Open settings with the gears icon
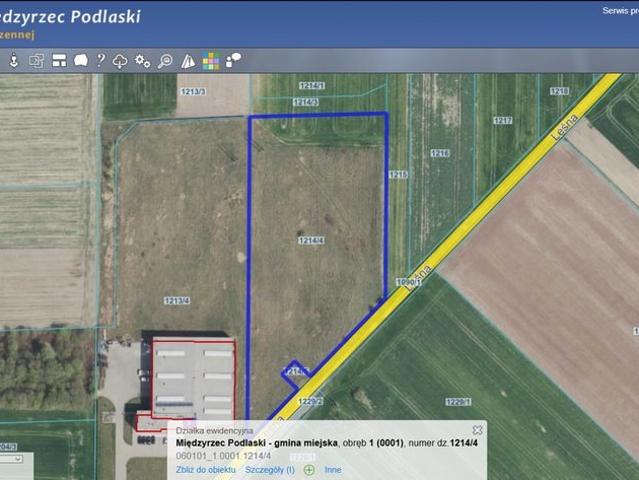Viewport: 639px width, 480px height. (143, 61)
